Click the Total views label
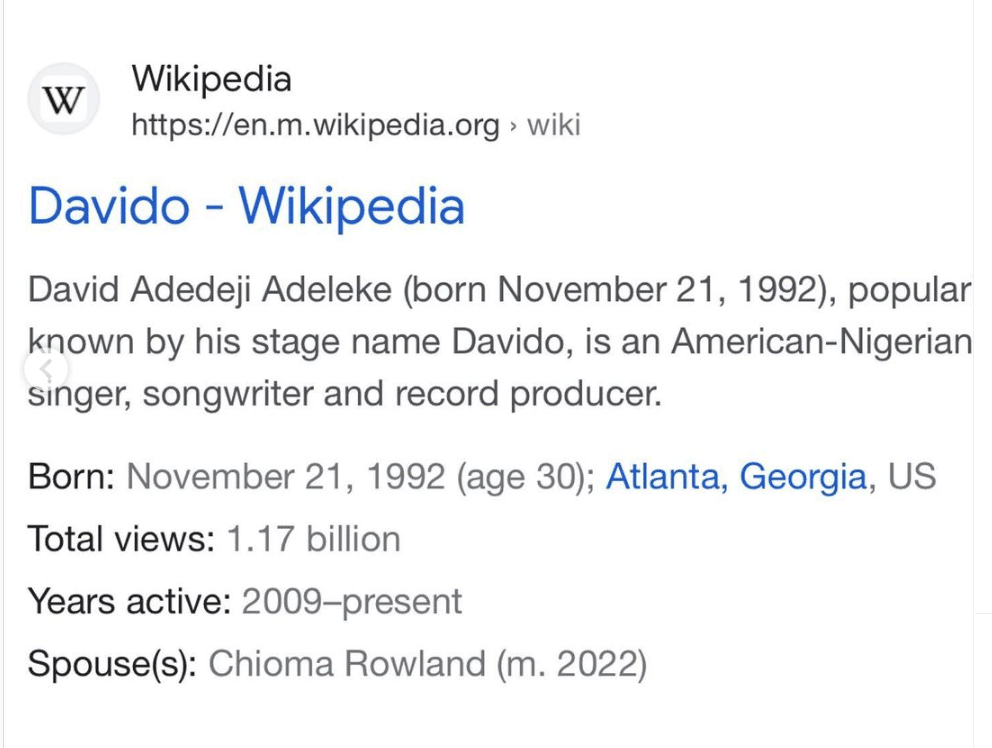 [121, 539]
